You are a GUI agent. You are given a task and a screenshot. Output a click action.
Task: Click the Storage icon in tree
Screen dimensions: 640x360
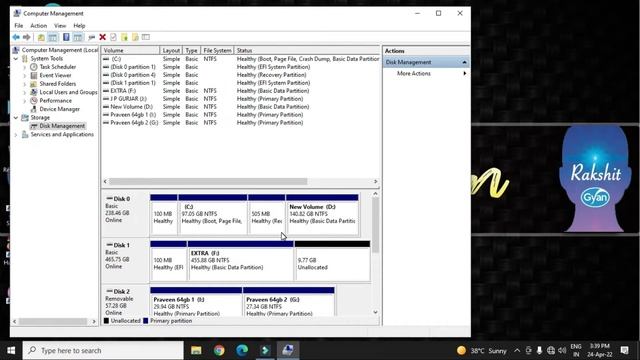pyautogui.click(x=25, y=118)
